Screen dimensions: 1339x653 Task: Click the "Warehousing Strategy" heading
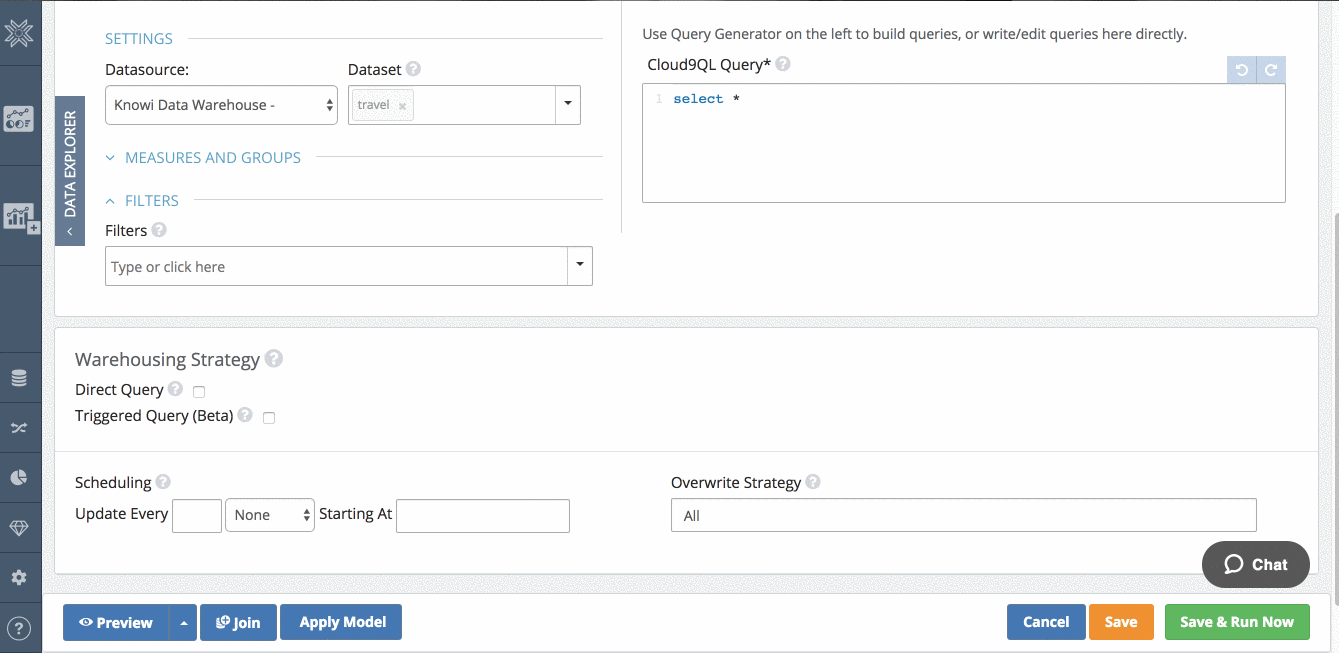pyautogui.click(x=167, y=359)
